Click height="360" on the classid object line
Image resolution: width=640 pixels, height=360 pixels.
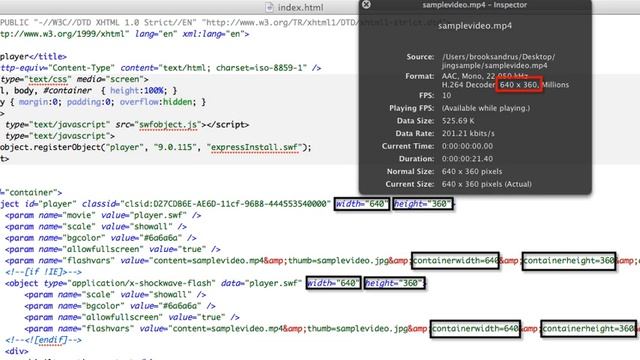click(423, 204)
